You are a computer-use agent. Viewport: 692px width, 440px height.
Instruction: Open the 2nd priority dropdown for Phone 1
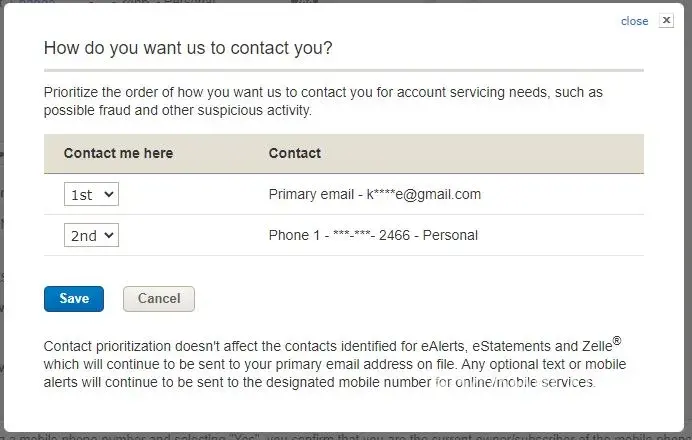point(91,235)
